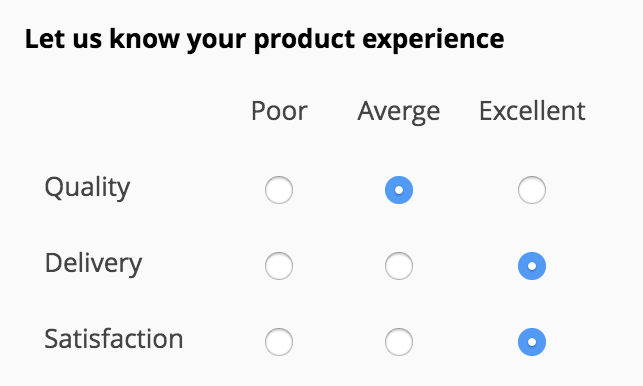Screen dimensions: 643x386
Task: Click the selected Excellent radio for Delivery
Action: click(532, 266)
